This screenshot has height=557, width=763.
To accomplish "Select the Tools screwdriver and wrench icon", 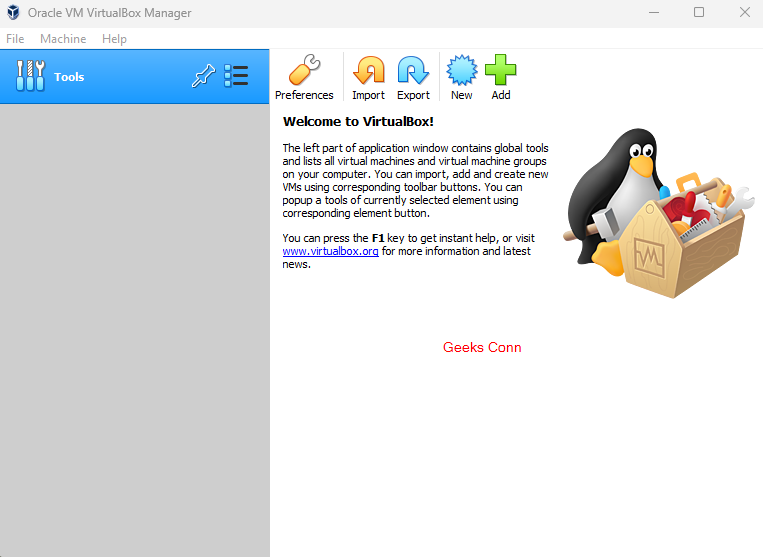I will coord(30,76).
